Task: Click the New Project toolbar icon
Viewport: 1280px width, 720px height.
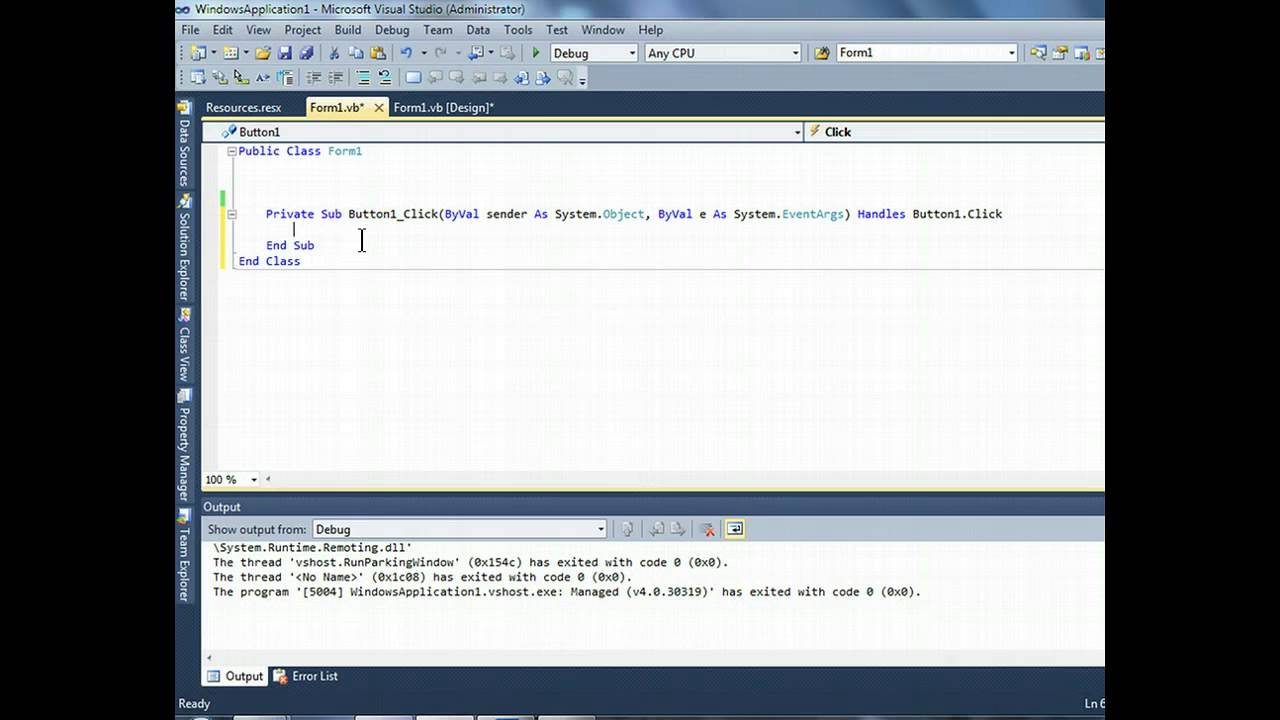Action: click(x=197, y=53)
